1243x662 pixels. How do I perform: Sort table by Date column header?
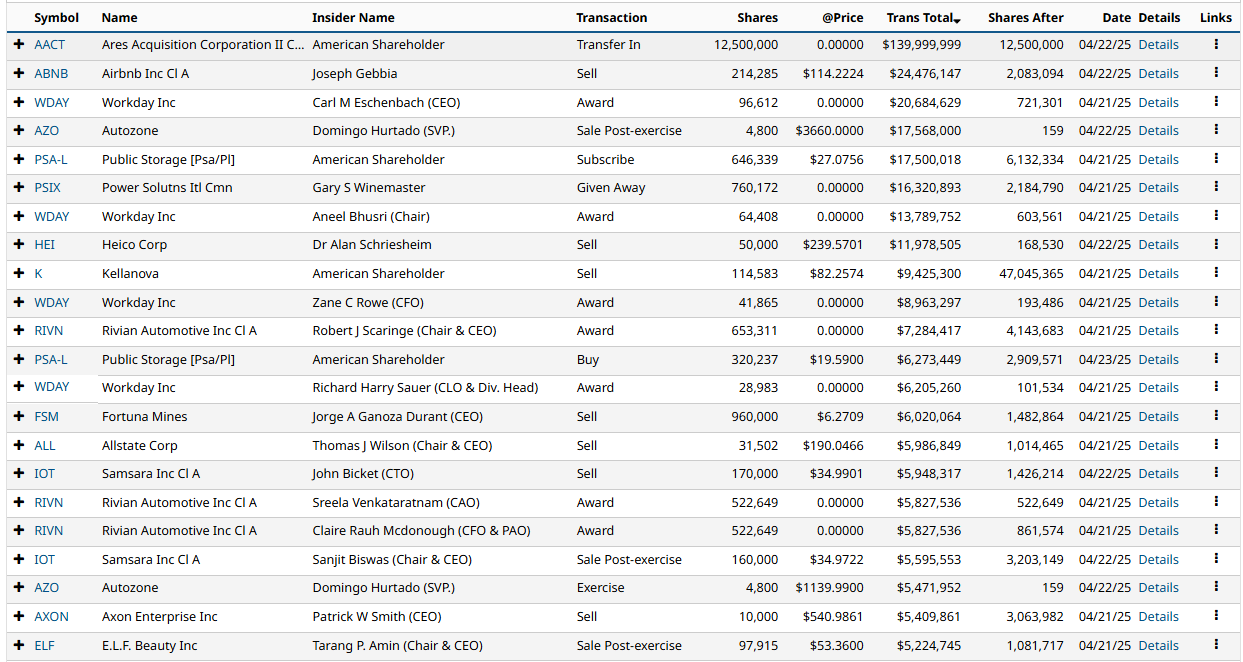(x=1116, y=17)
